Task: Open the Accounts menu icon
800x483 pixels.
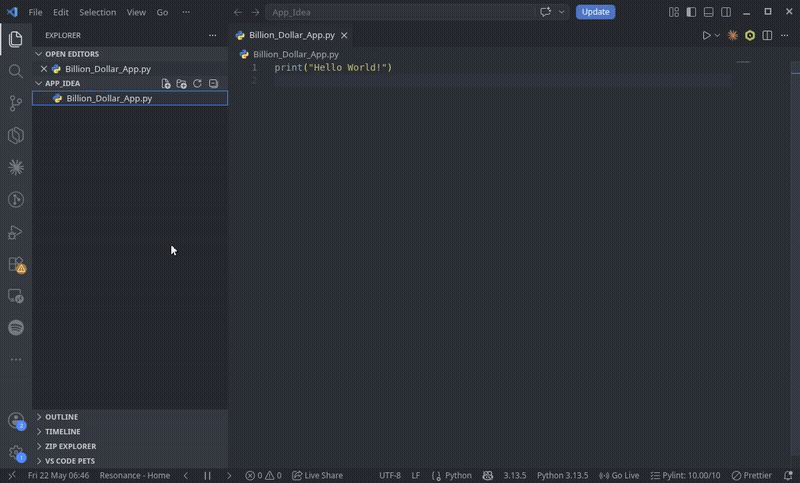Action: point(16,421)
